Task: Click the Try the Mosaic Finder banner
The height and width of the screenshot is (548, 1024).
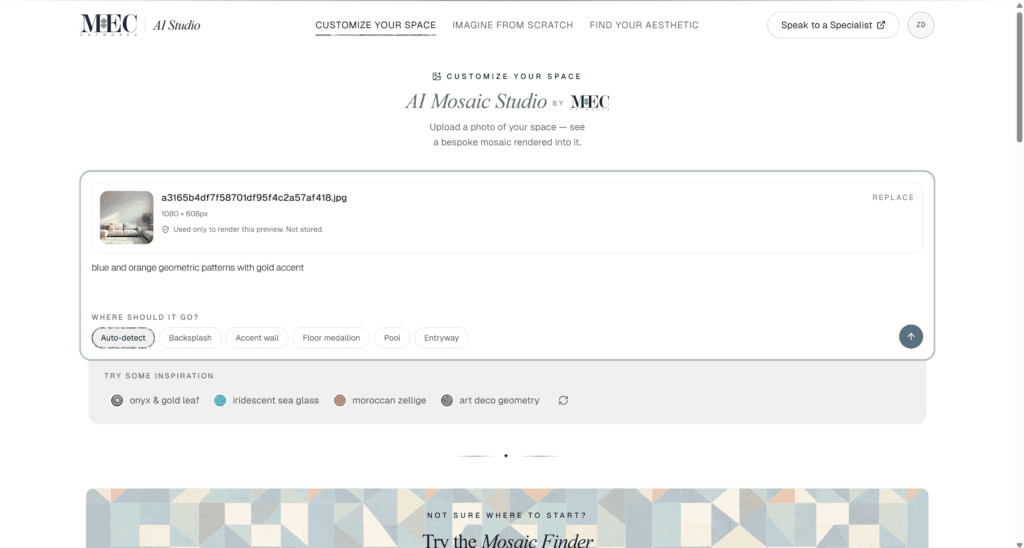Action: pos(507,519)
